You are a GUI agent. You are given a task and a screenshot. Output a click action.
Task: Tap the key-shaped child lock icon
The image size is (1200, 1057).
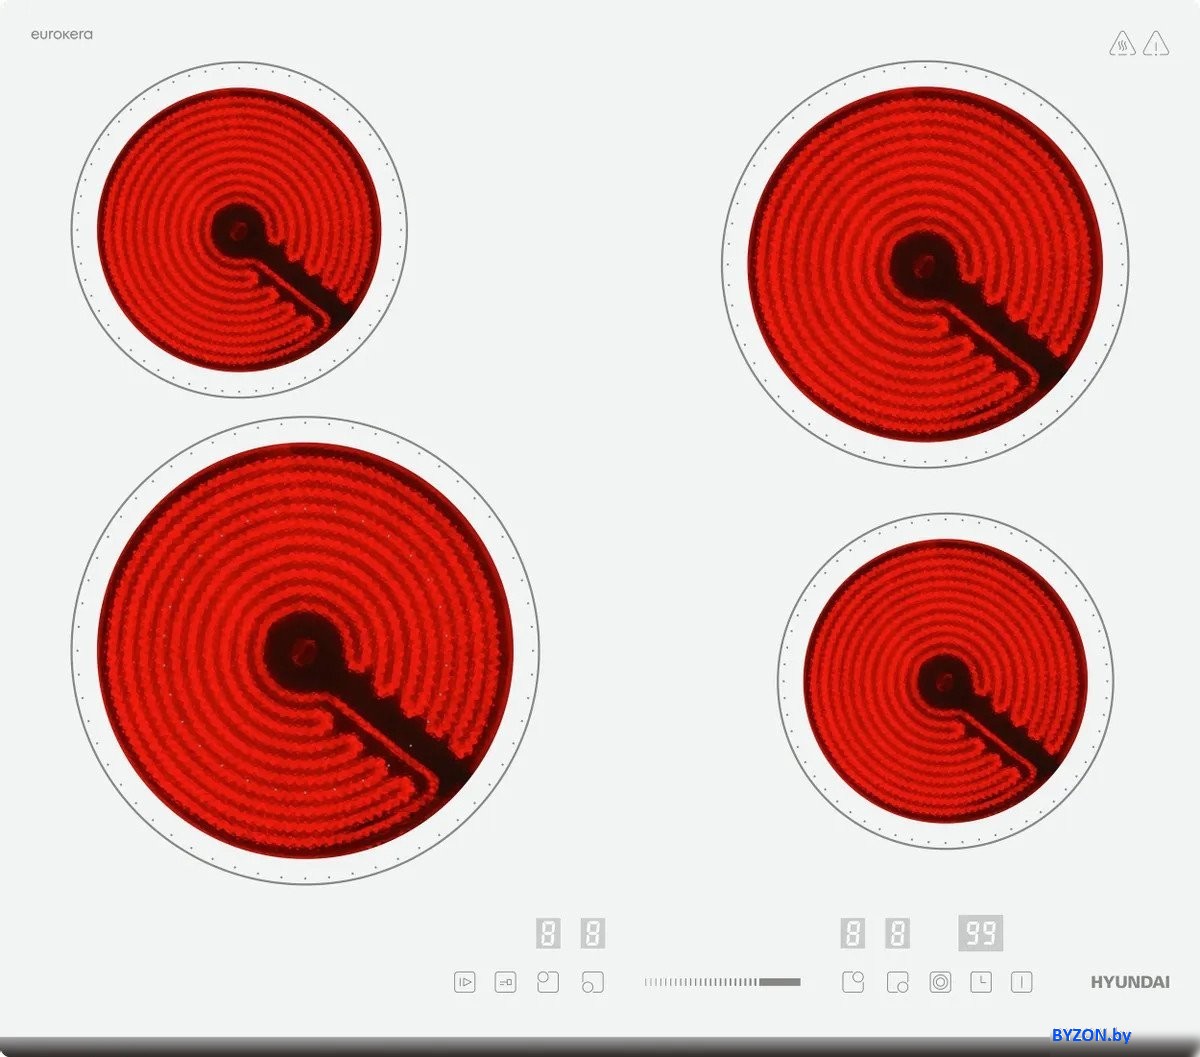tap(506, 983)
